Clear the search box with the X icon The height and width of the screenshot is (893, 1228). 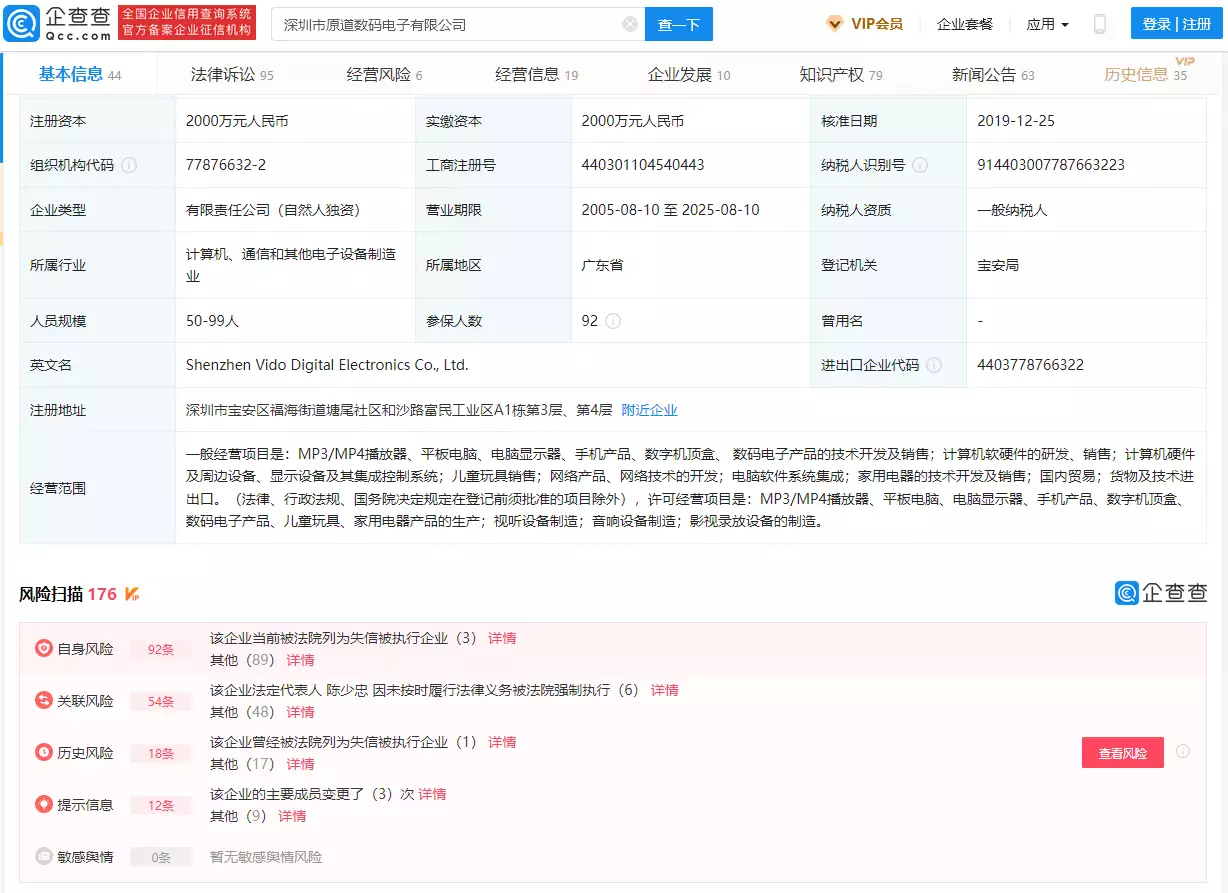pyautogui.click(x=630, y=24)
